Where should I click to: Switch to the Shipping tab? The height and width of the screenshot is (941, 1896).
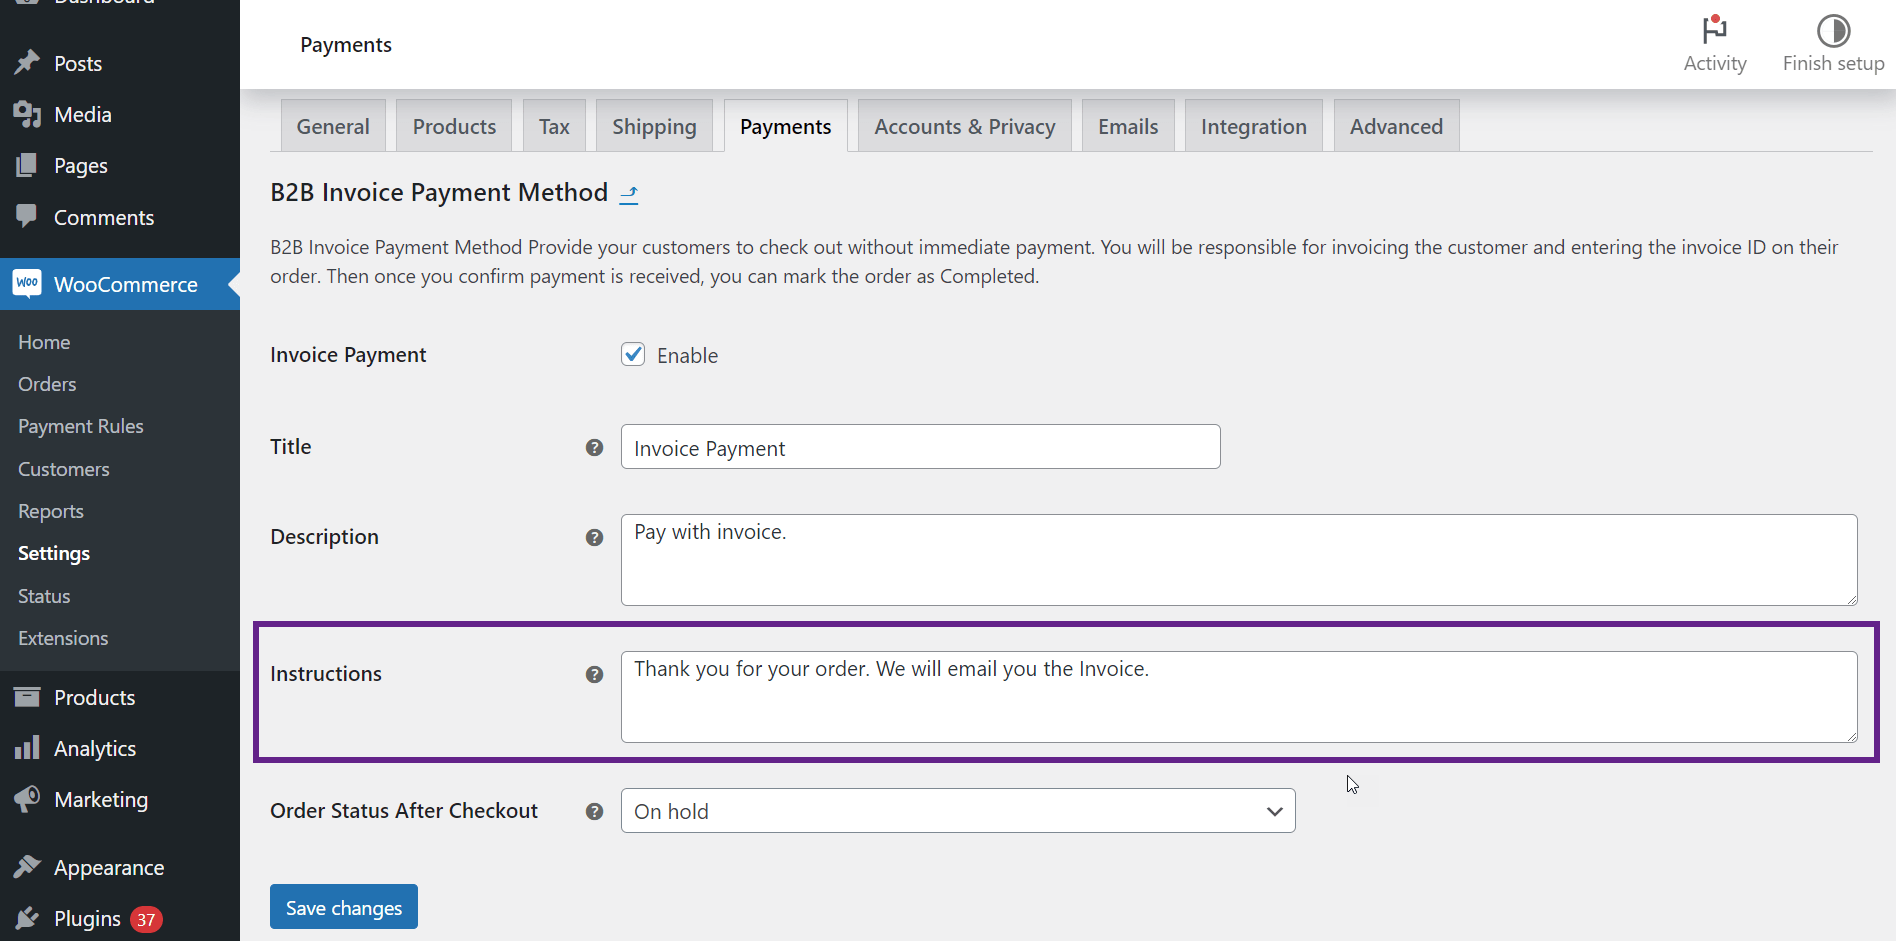[x=654, y=125]
